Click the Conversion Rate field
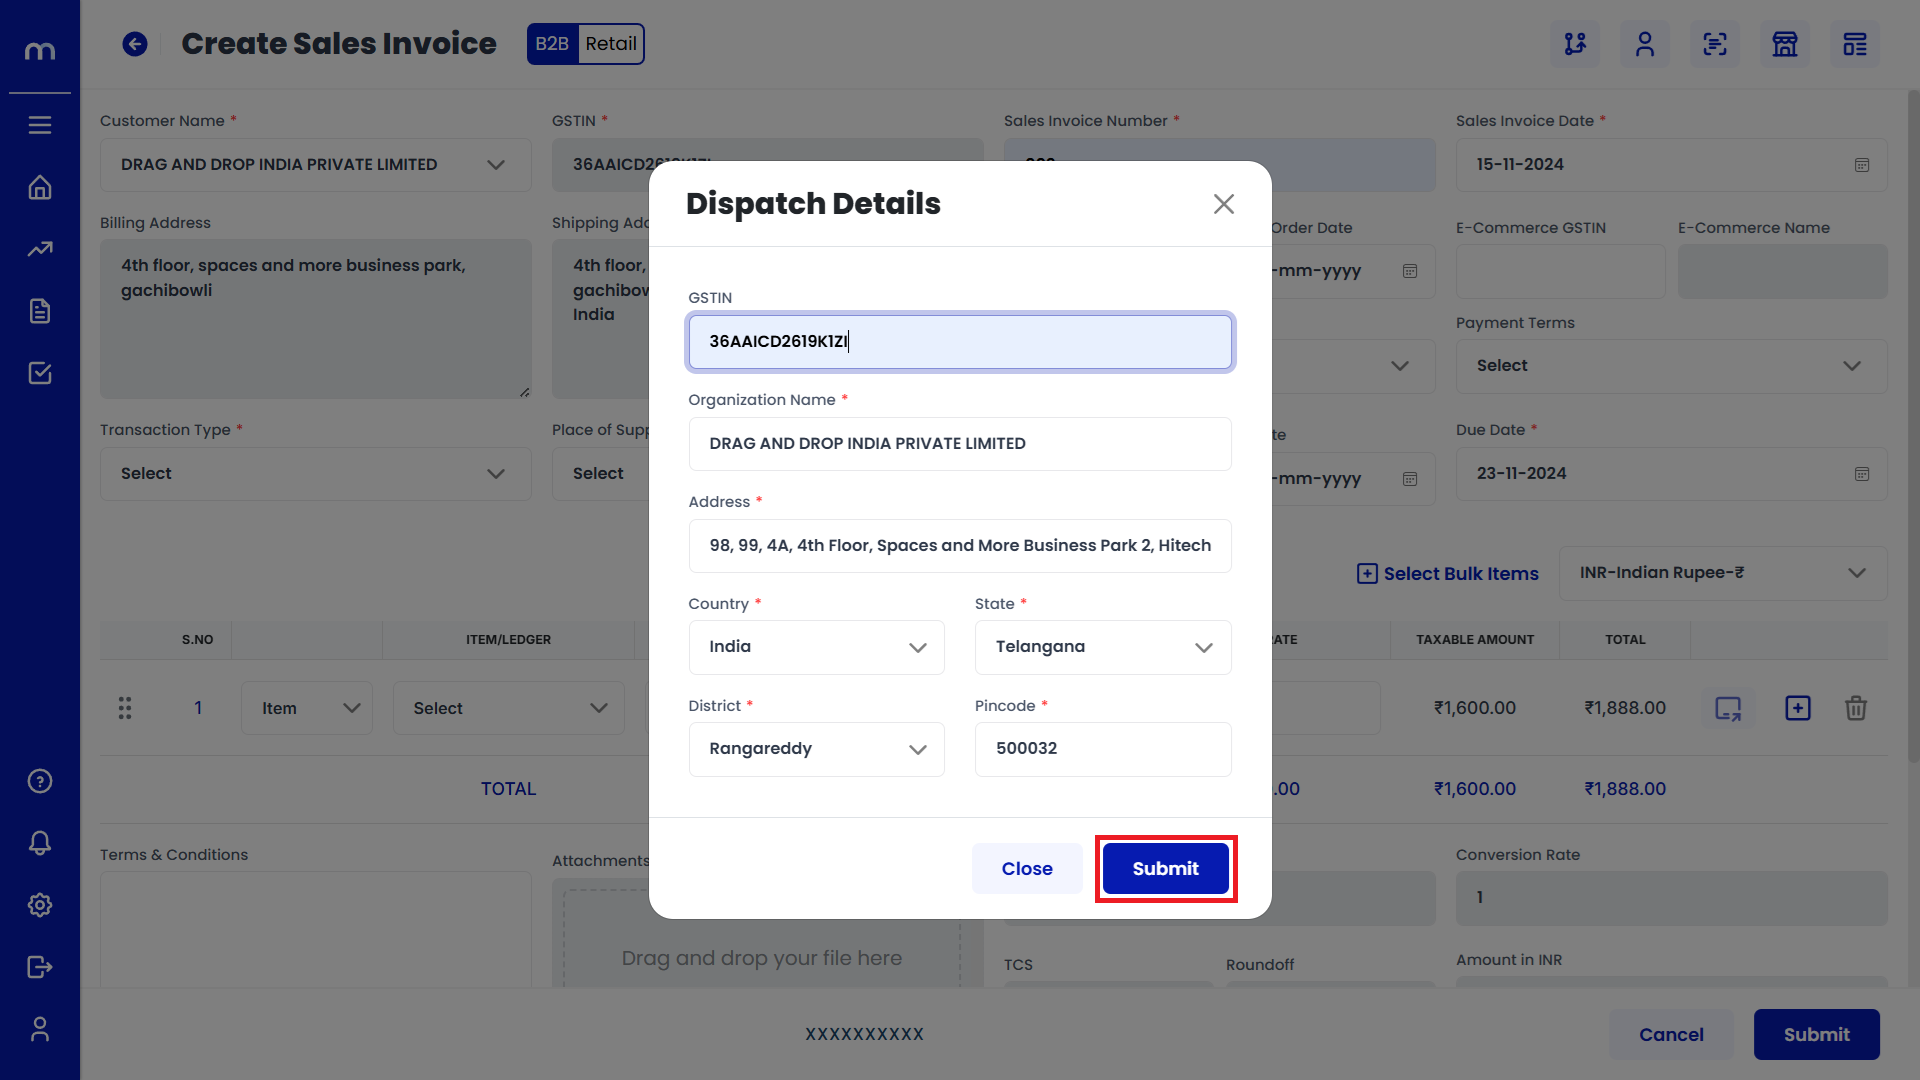This screenshot has width=1920, height=1080. pyautogui.click(x=1672, y=898)
